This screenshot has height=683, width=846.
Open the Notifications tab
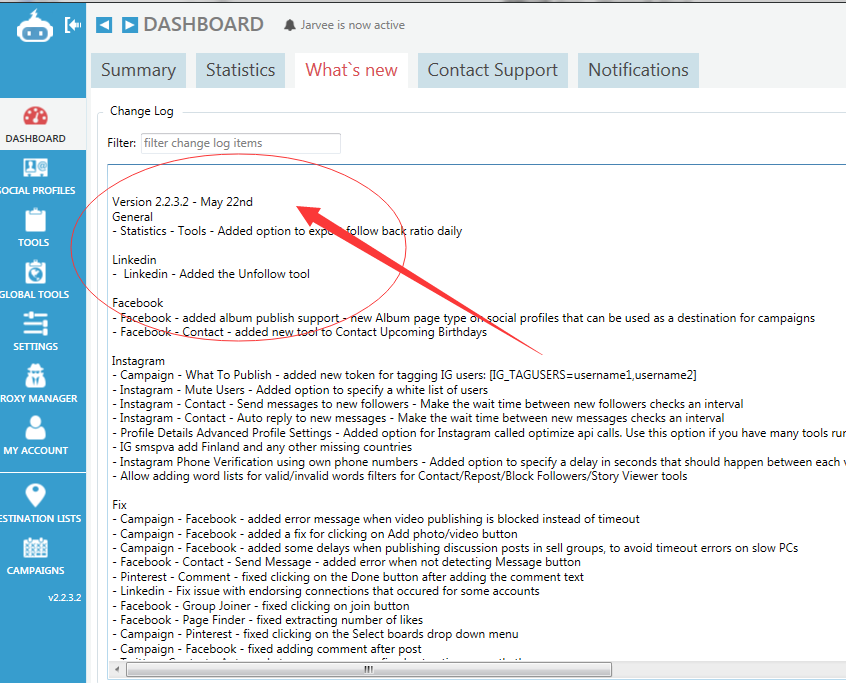point(638,70)
